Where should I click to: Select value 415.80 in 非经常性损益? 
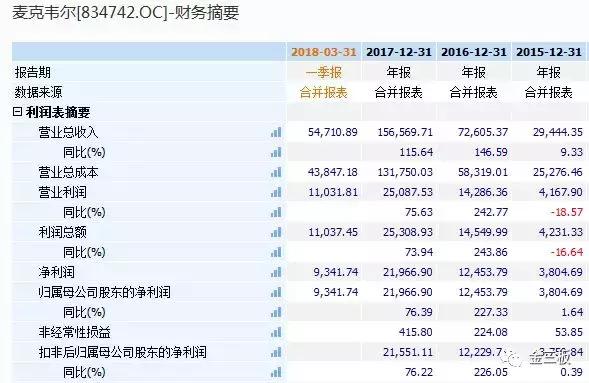pyautogui.click(x=416, y=332)
